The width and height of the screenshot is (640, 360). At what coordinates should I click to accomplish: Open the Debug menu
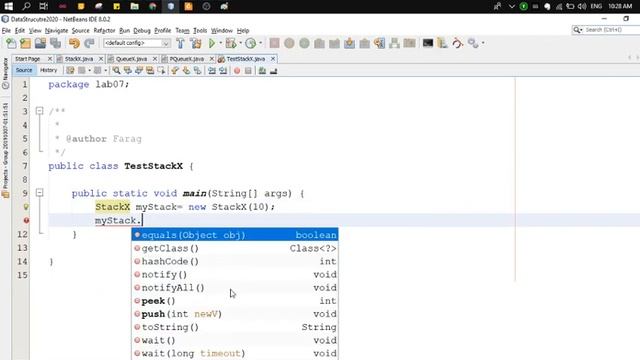pos(142,31)
